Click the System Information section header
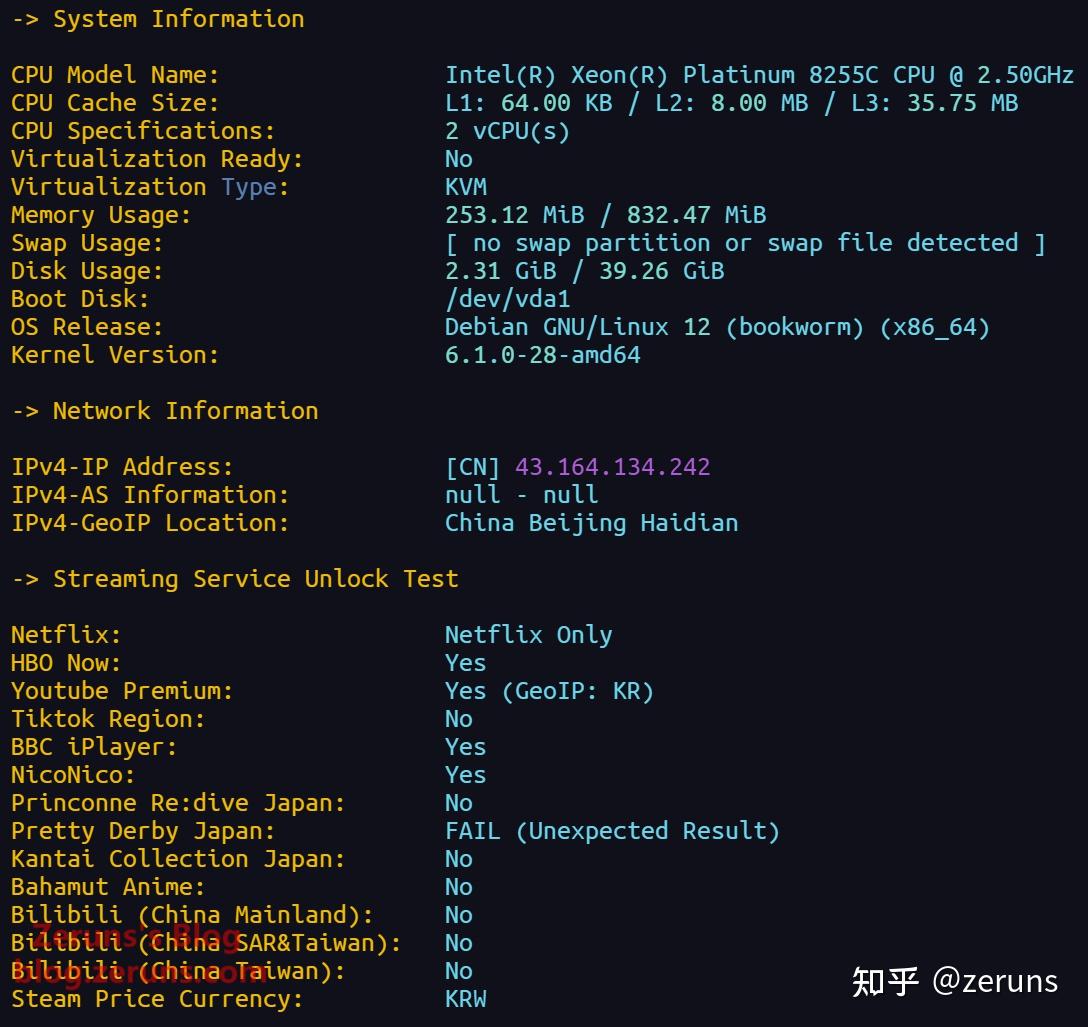This screenshot has height=1027, width=1088. pos(159,19)
